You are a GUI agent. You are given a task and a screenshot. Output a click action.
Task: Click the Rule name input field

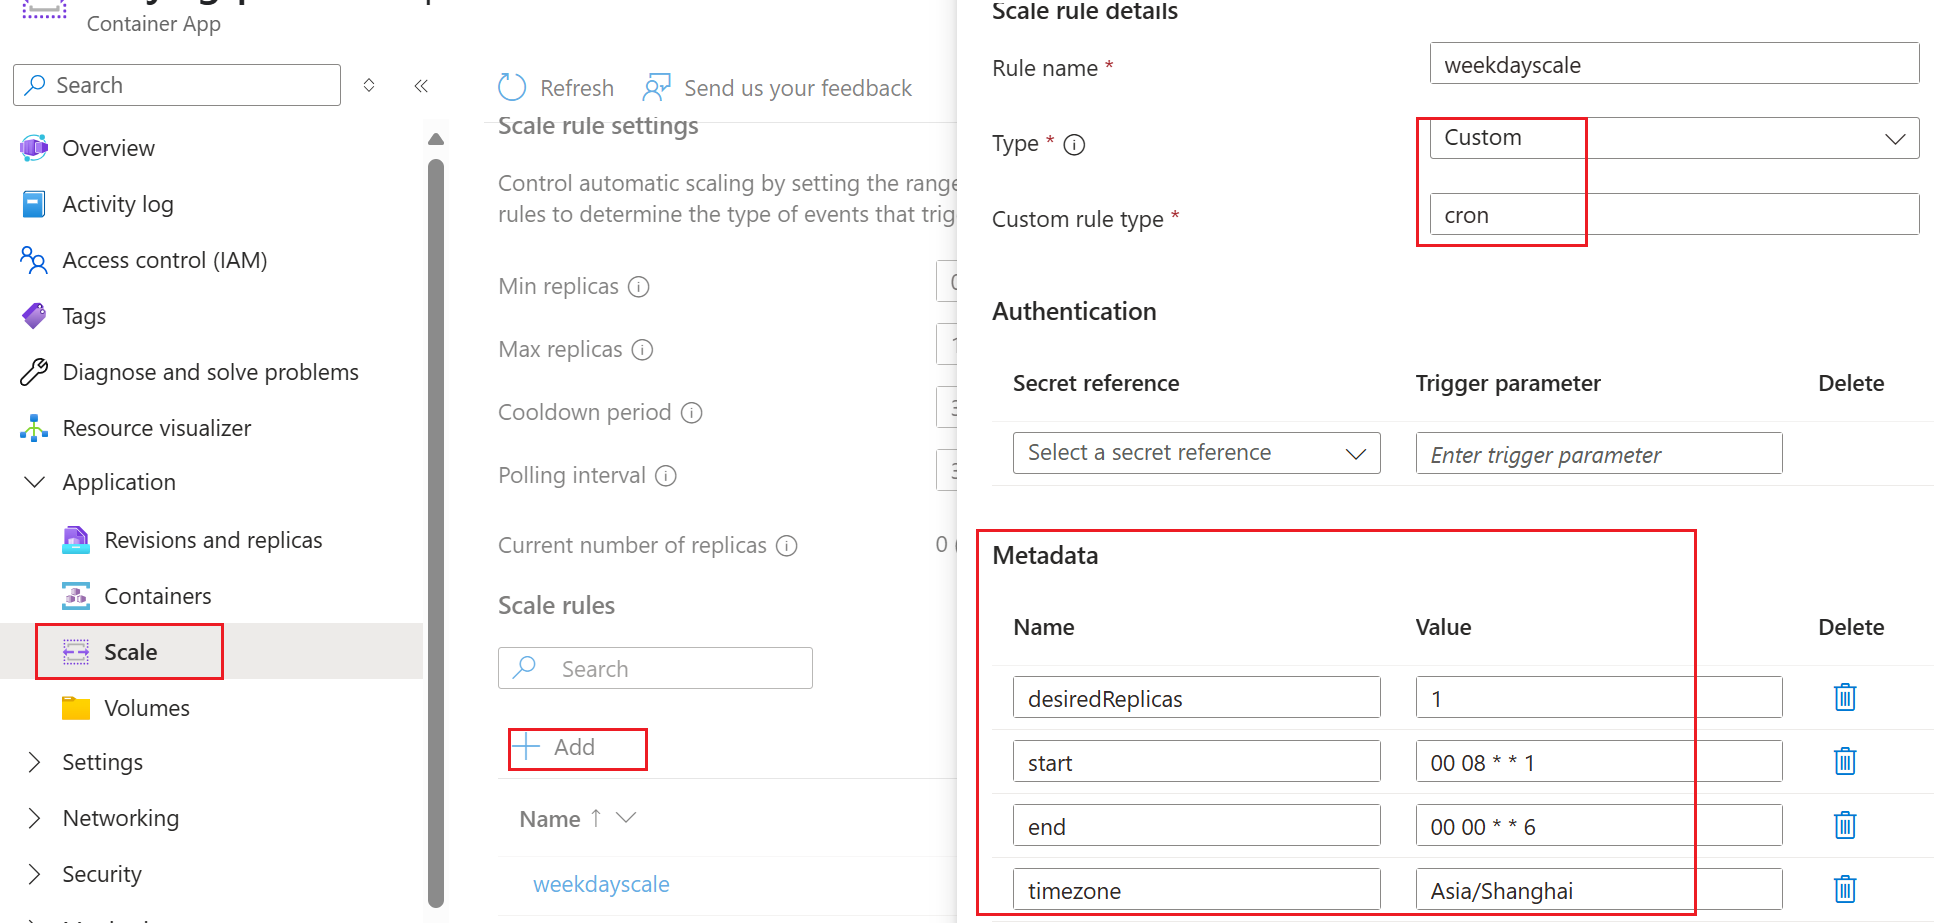[x=1674, y=65]
